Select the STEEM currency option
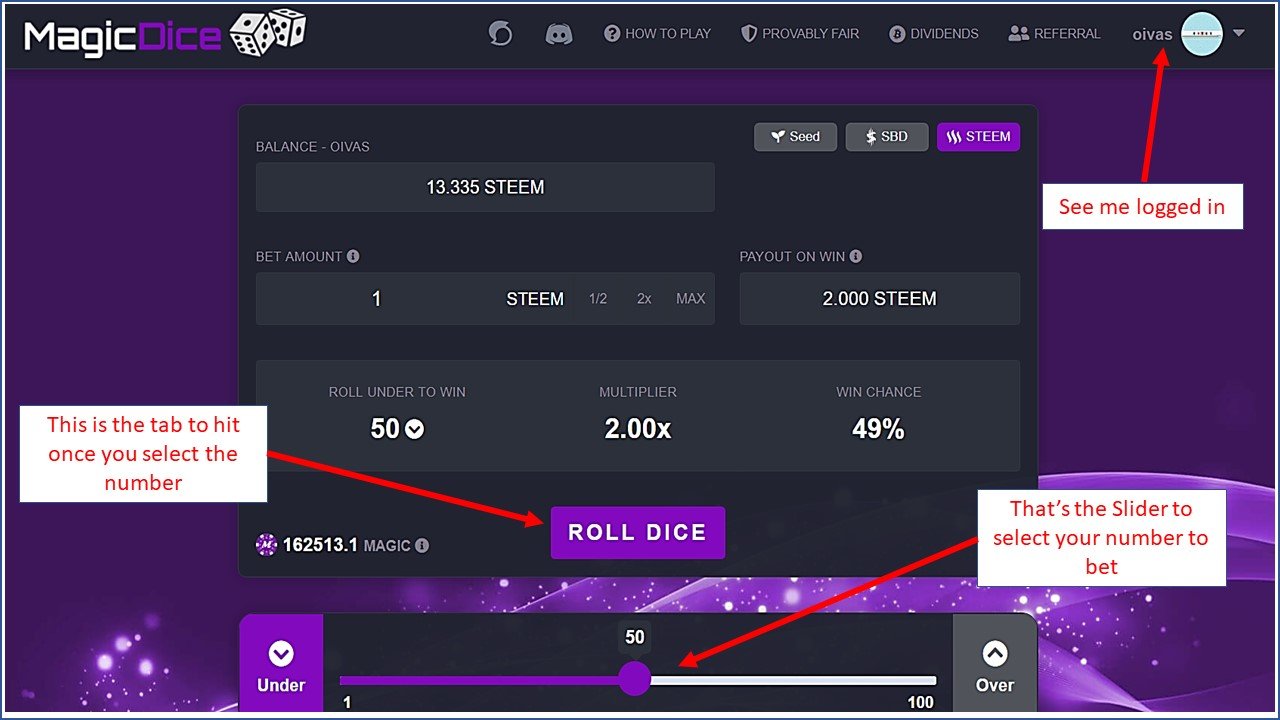The height and width of the screenshot is (720, 1280). pyautogui.click(x=978, y=137)
